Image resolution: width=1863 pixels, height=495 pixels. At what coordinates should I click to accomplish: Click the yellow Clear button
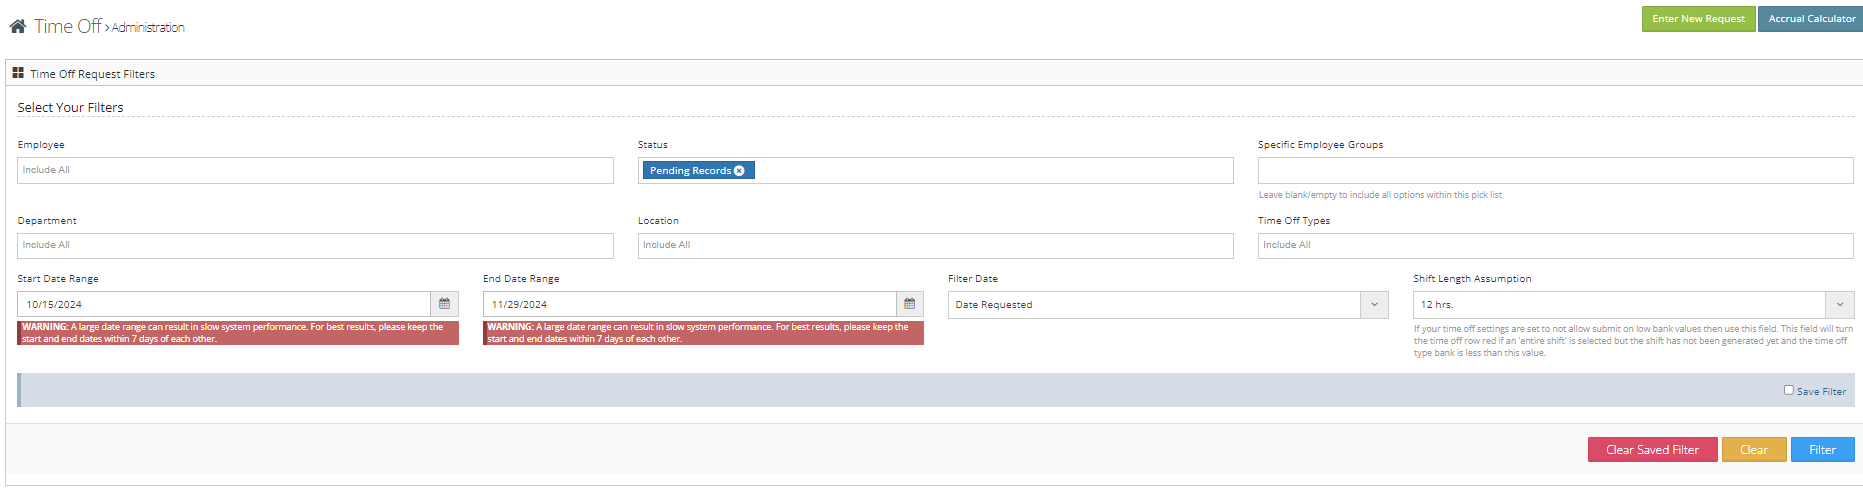click(1753, 450)
